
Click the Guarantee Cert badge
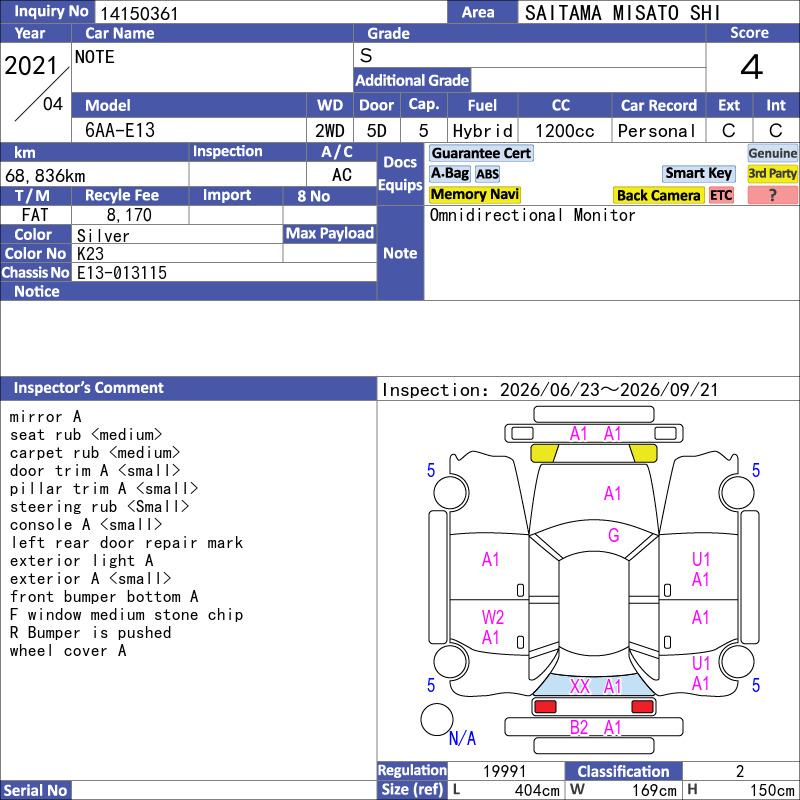pos(481,153)
